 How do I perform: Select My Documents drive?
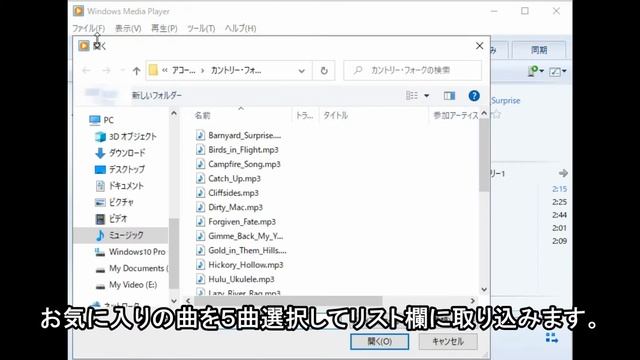(130, 269)
